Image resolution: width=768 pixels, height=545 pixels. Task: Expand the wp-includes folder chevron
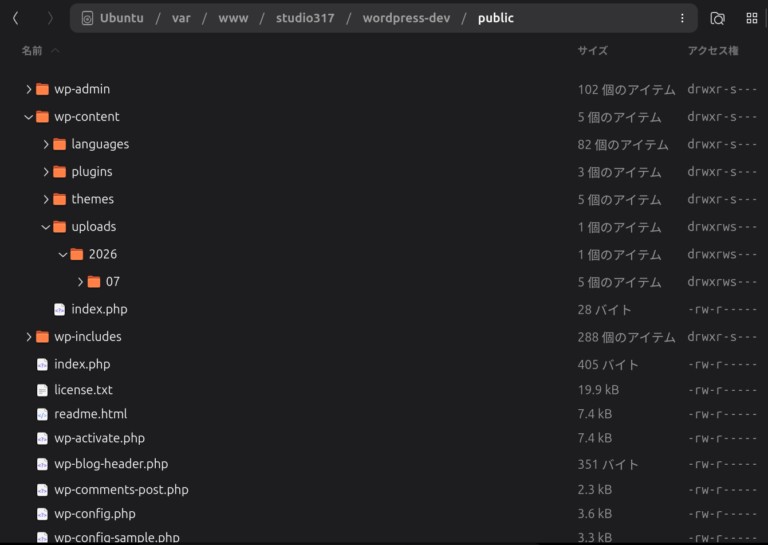pyautogui.click(x=28, y=336)
